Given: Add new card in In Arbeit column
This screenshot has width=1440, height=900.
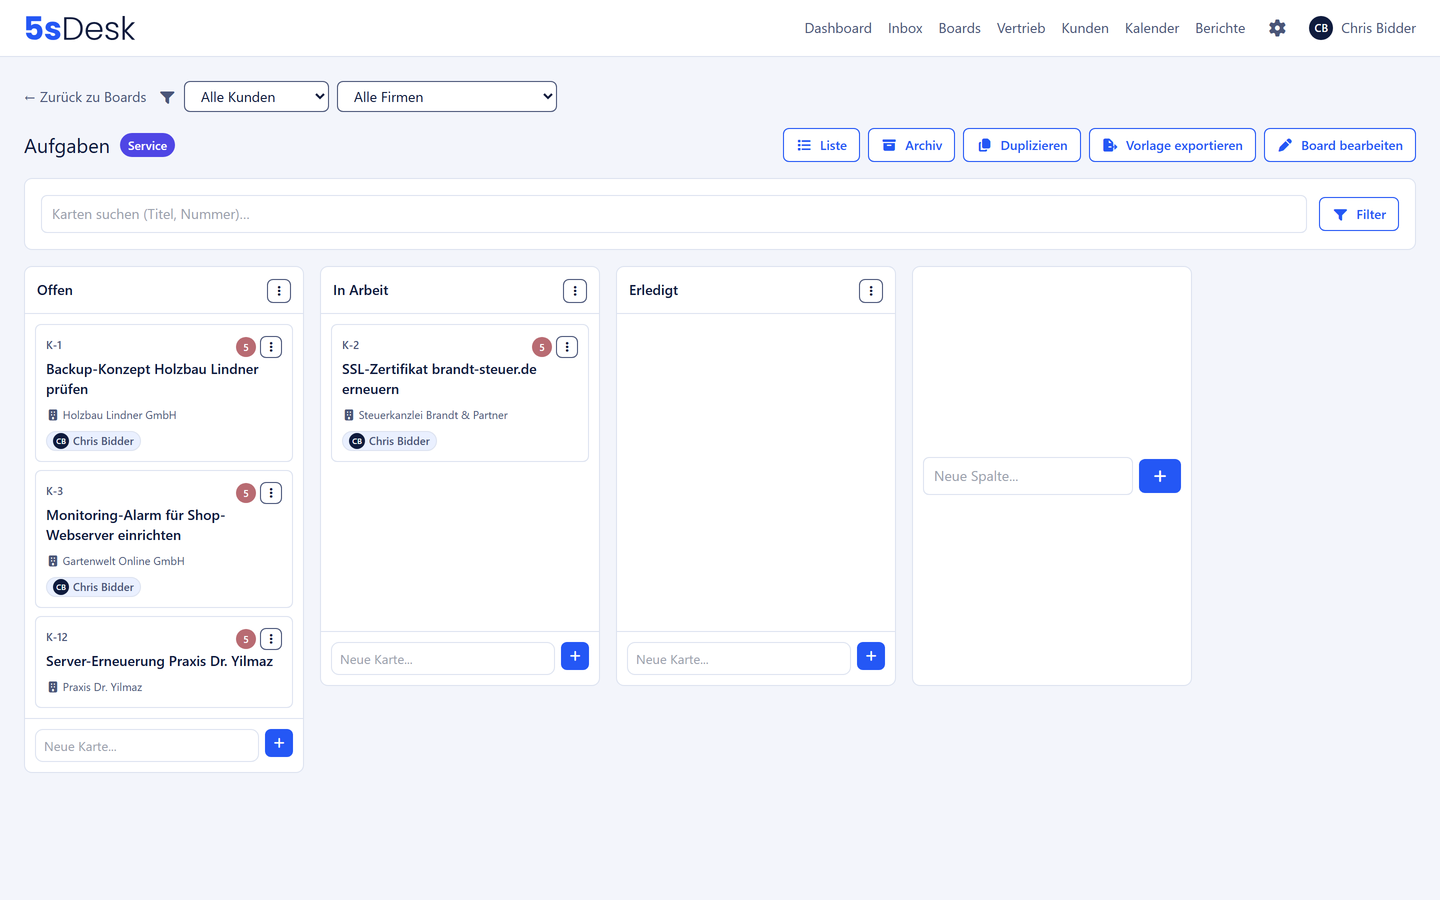Looking at the screenshot, I should 575,656.
